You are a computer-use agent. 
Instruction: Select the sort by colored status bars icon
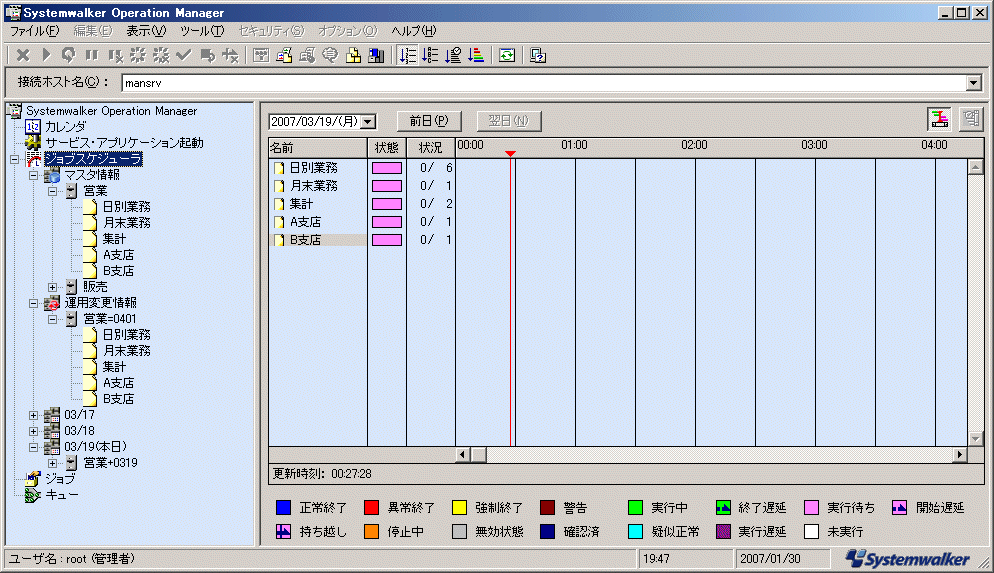click(x=476, y=56)
